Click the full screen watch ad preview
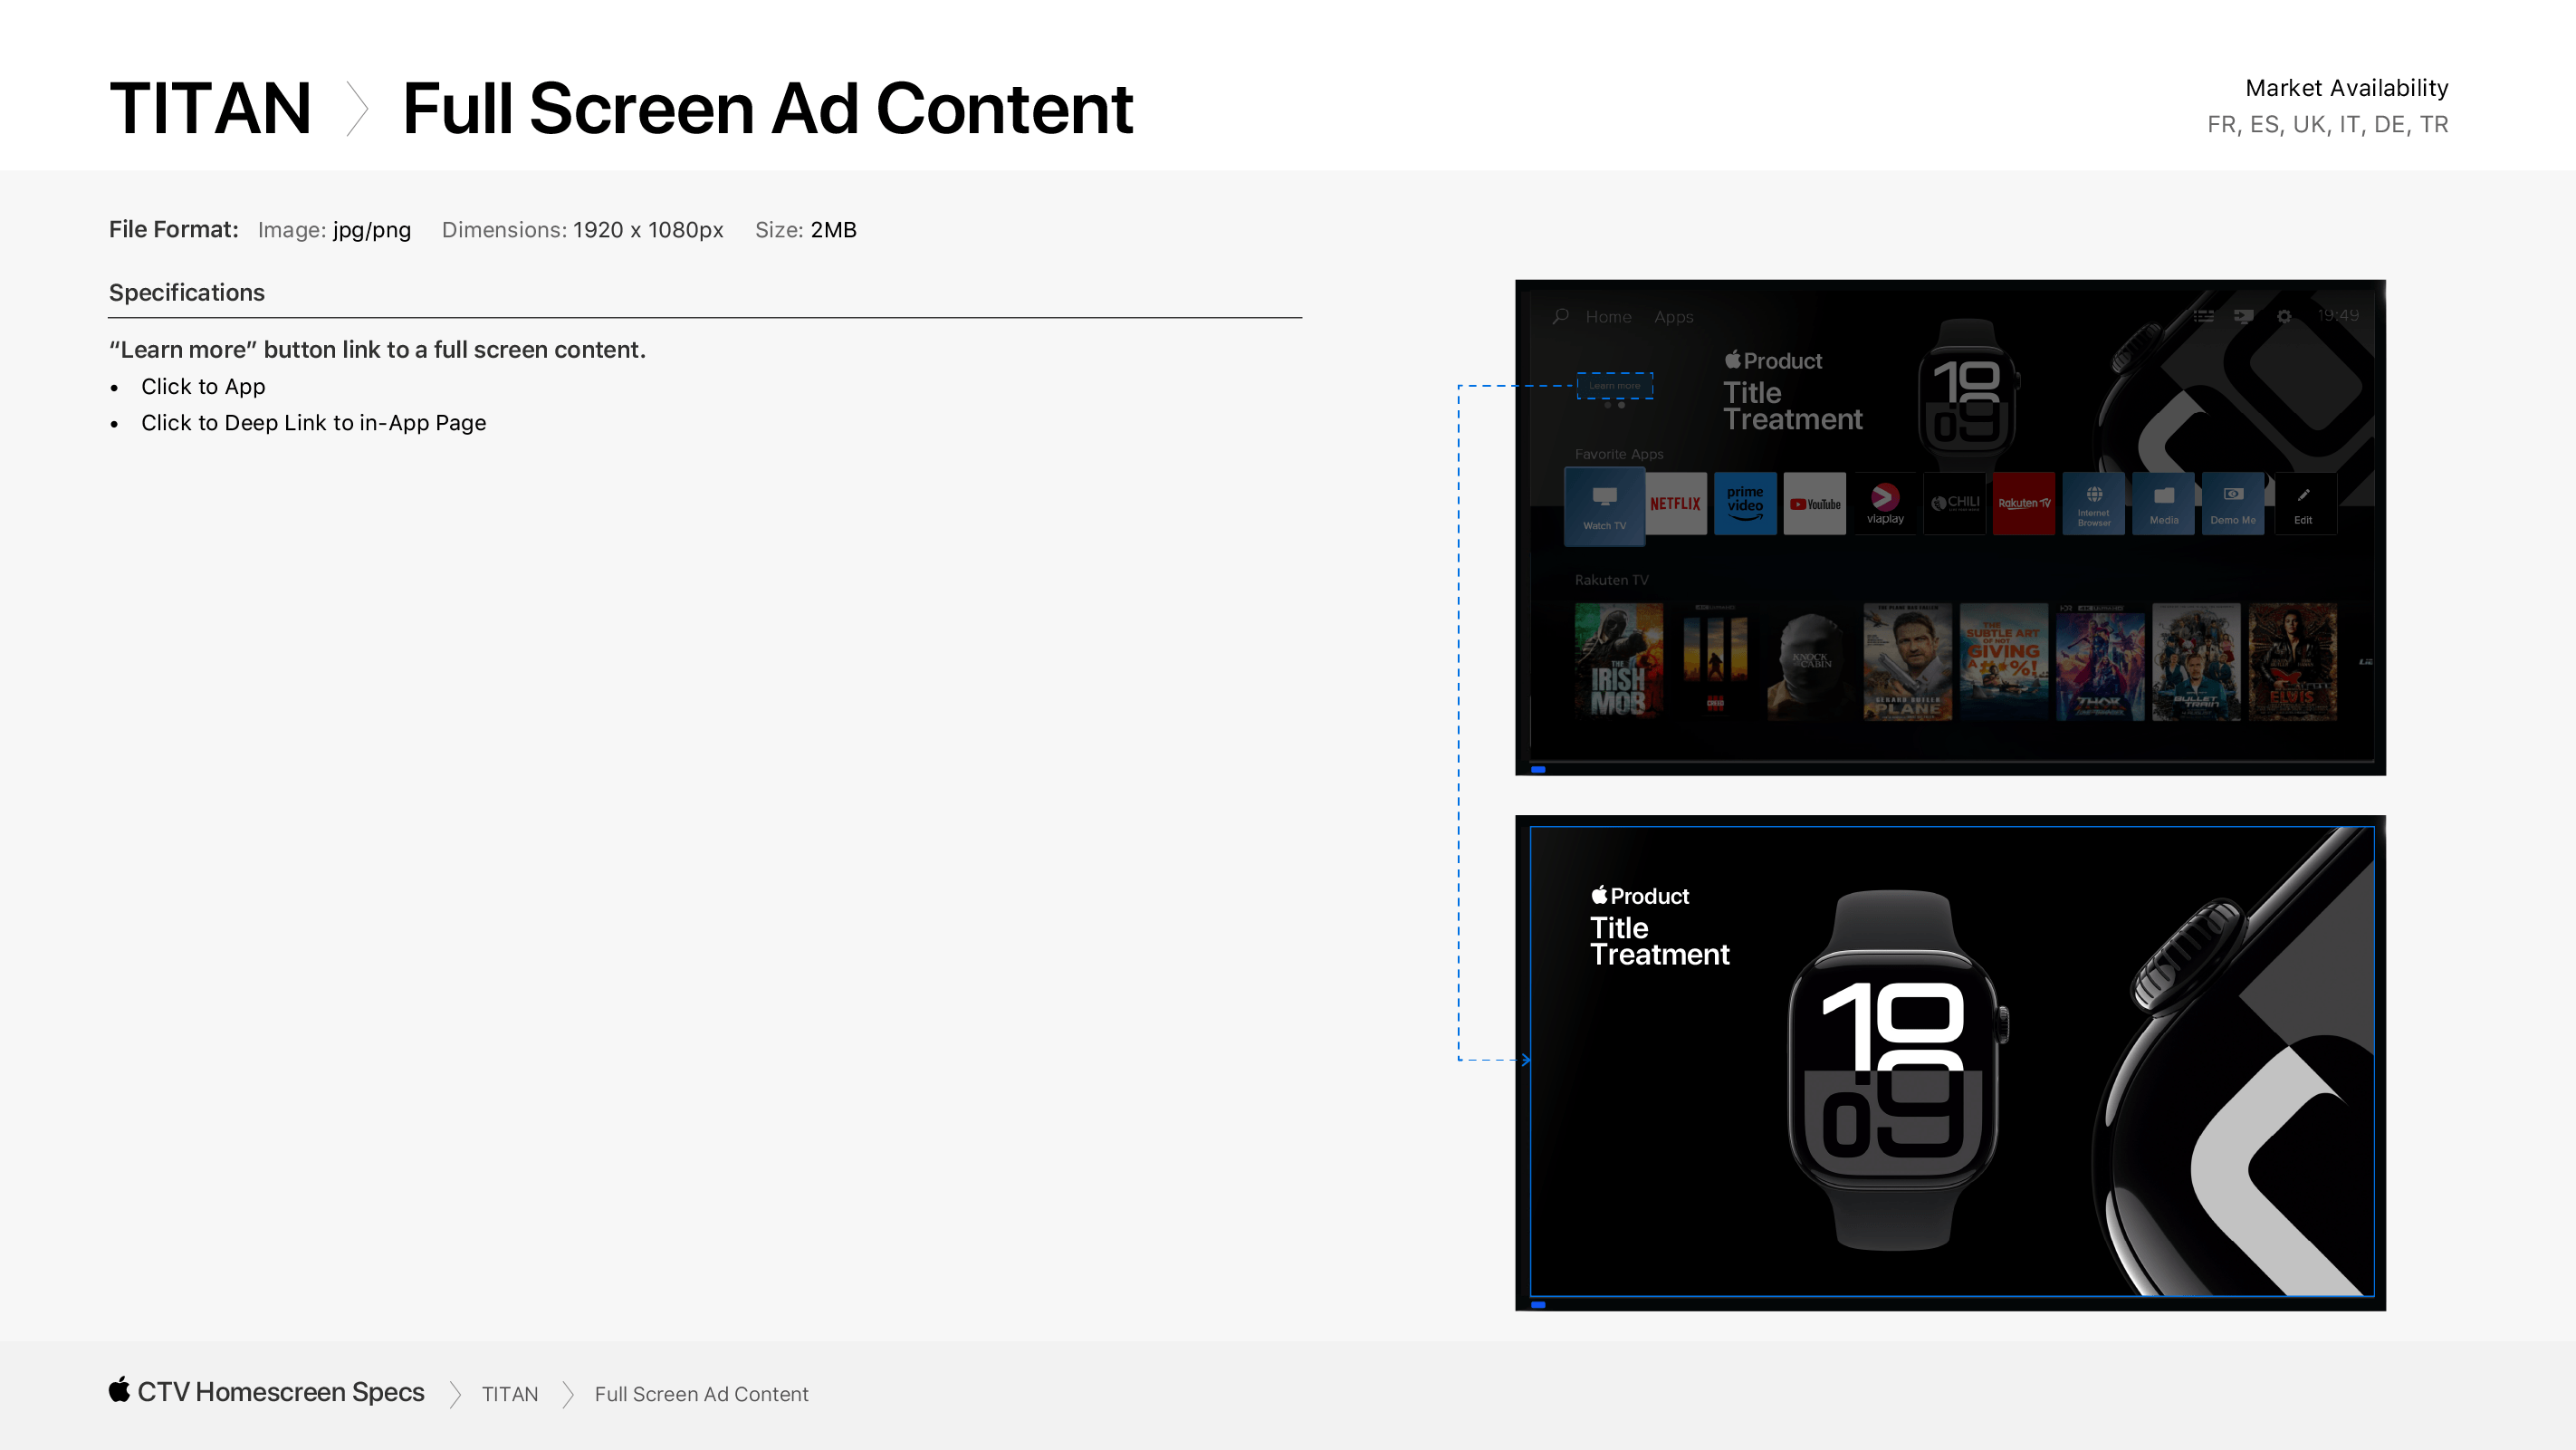The width and height of the screenshot is (2576, 1450). click(x=1951, y=1061)
